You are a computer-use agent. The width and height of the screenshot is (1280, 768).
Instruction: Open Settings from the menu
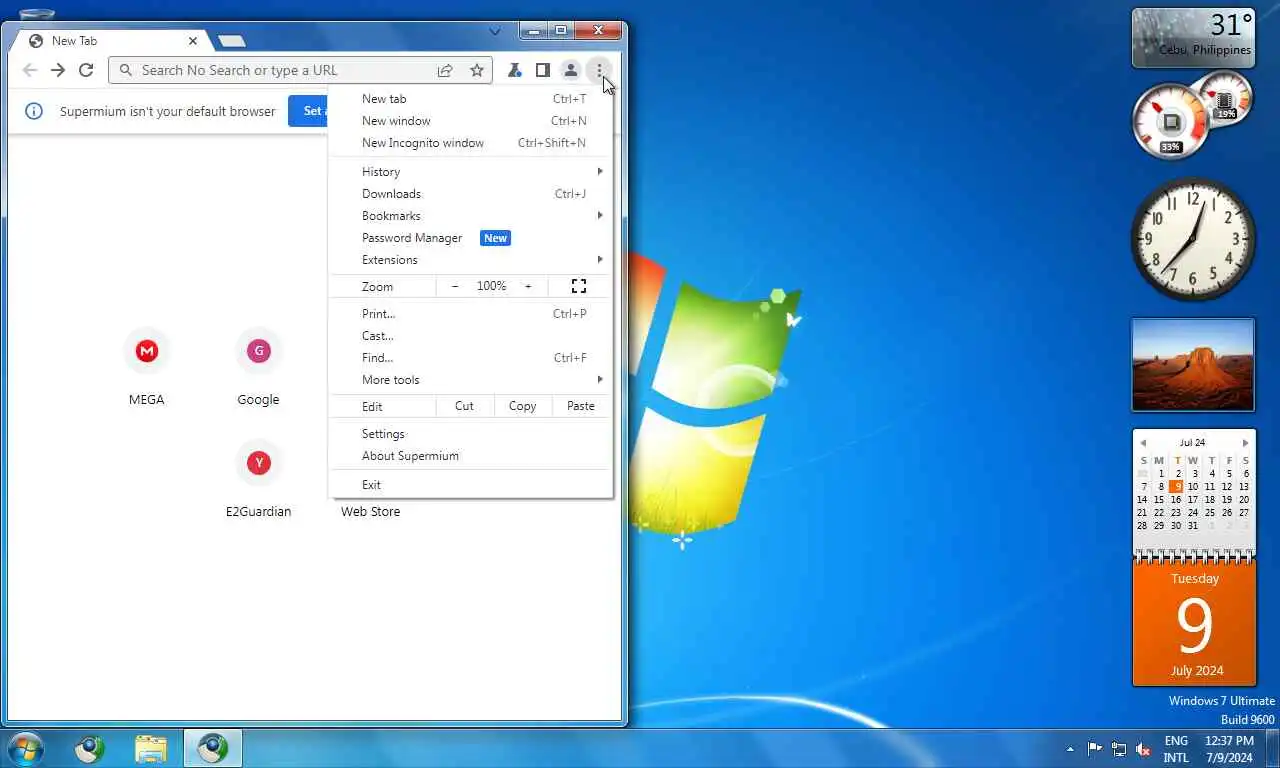pyautogui.click(x=470, y=434)
